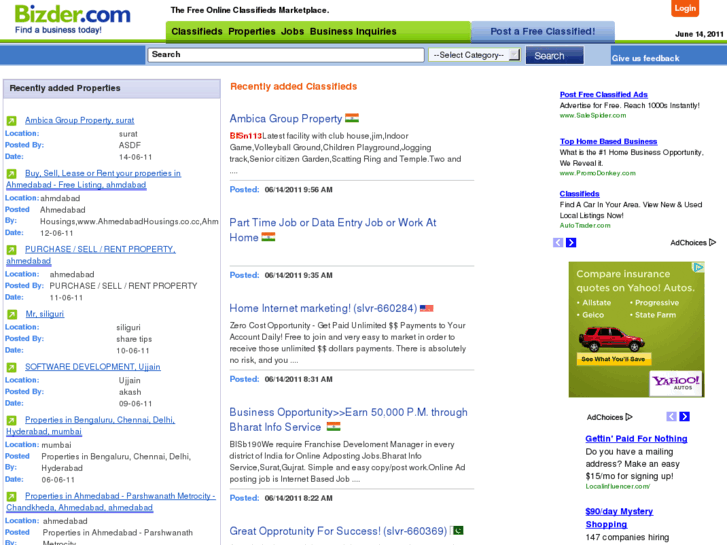Click Post Free Classified Ads ad link
This screenshot has width=727, height=545.
click(604, 95)
